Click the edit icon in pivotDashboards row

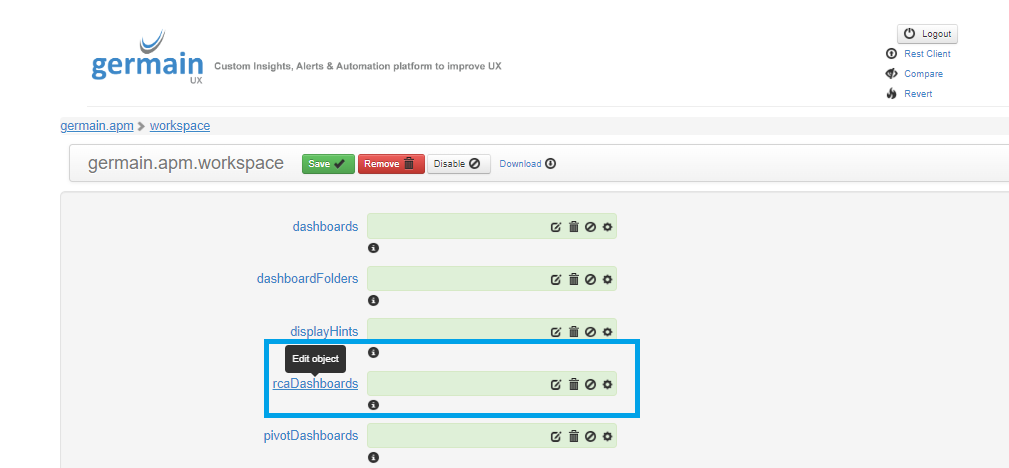coord(556,436)
